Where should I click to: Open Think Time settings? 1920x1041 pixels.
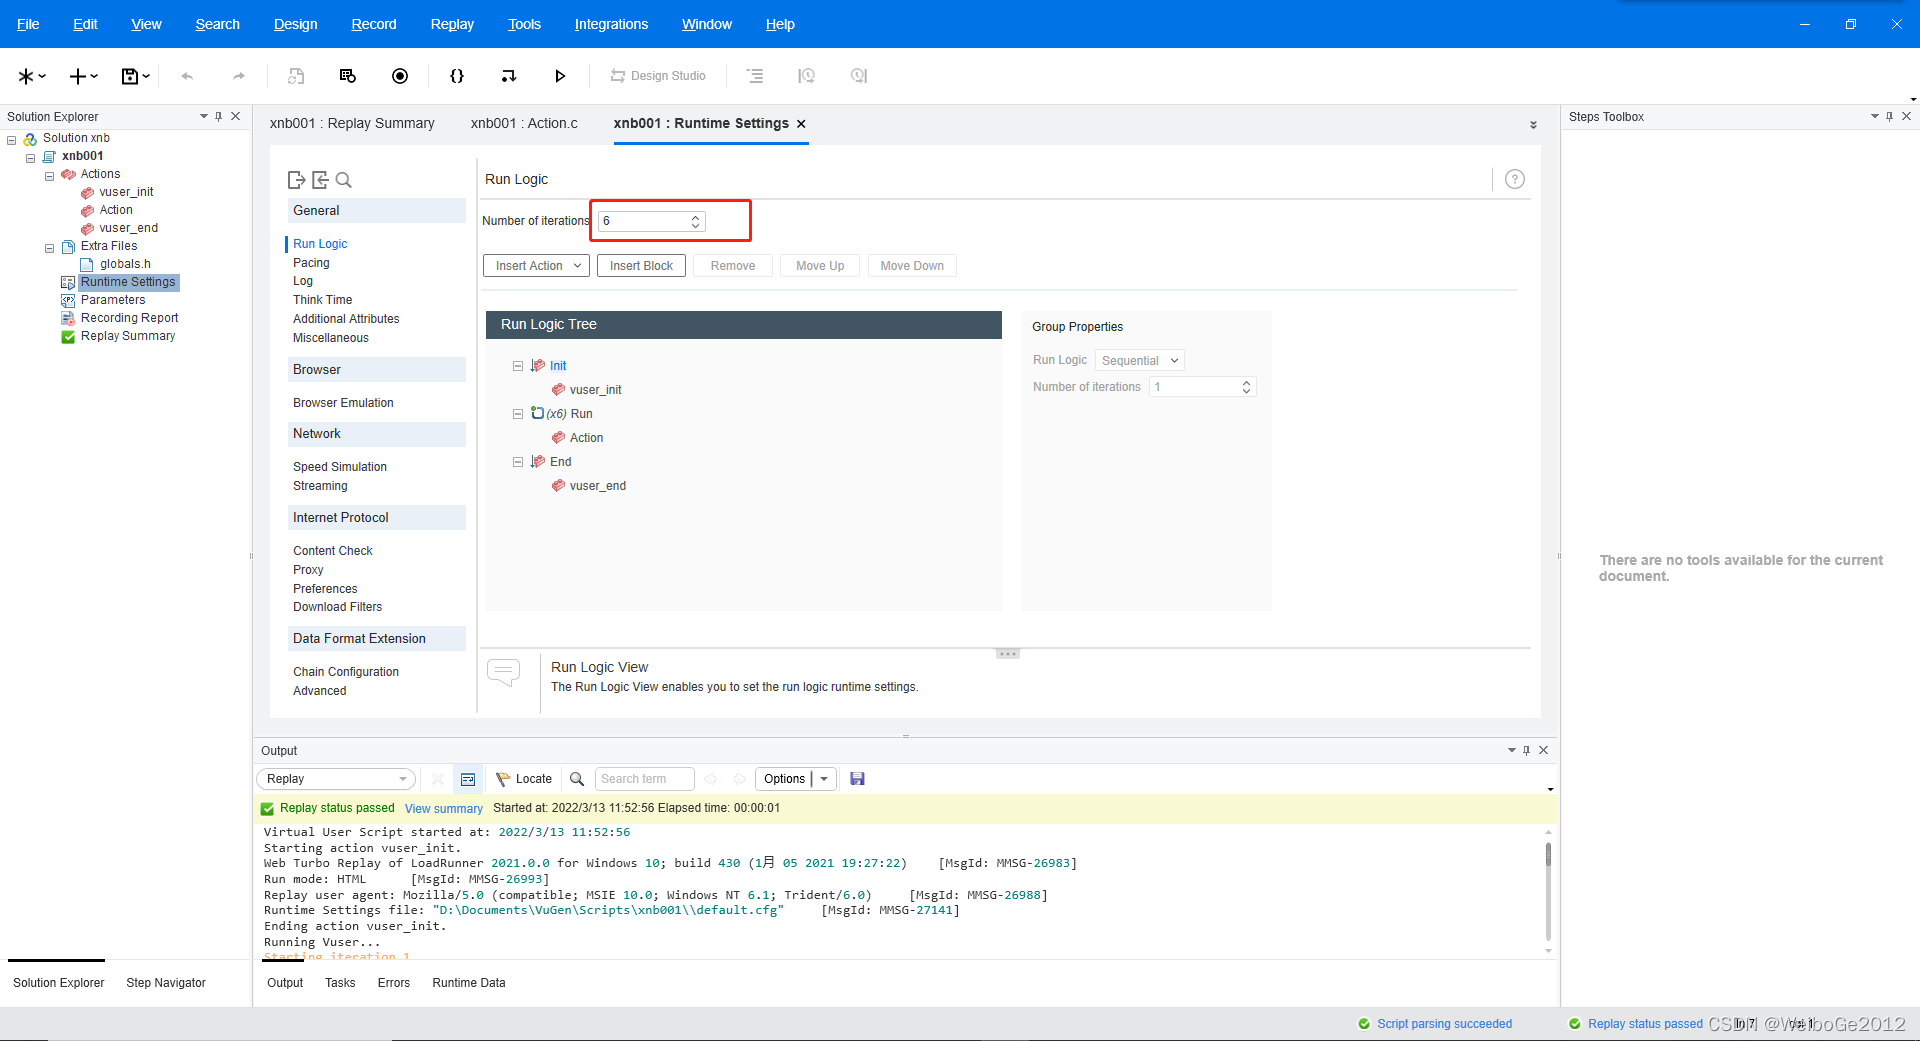click(322, 300)
